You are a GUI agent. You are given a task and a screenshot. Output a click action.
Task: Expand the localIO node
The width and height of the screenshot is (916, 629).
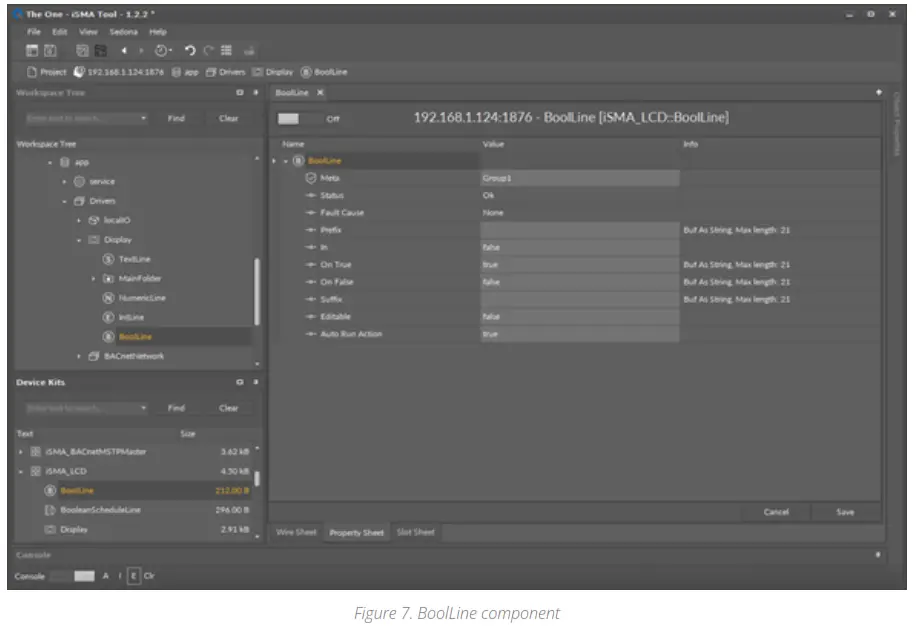pyautogui.click(x=79, y=220)
